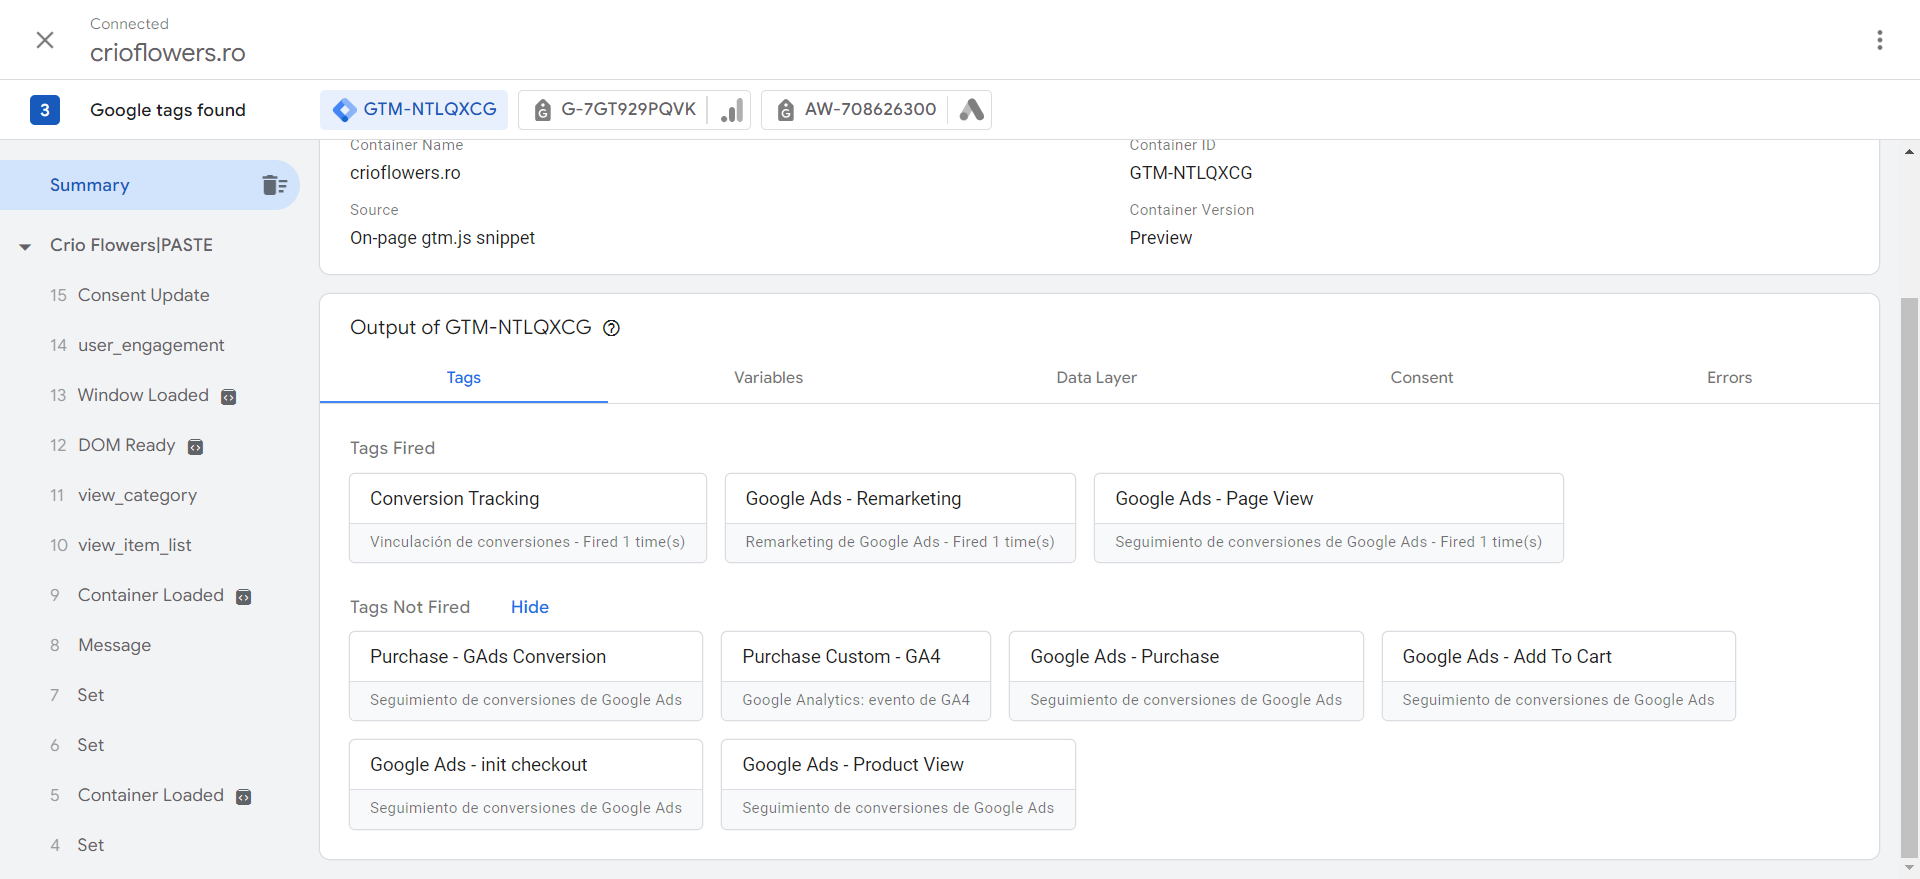Close the Tag Assistant debug panel

pos(45,40)
